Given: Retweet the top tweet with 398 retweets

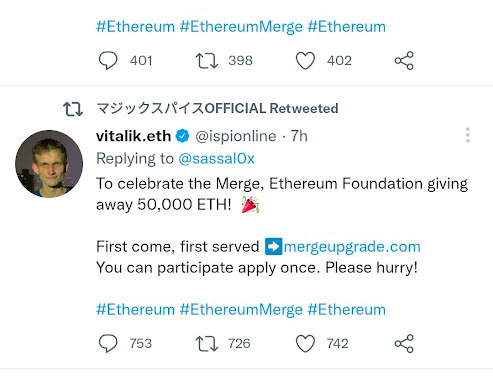Looking at the screenshot, I should click(x=207, y=61).
